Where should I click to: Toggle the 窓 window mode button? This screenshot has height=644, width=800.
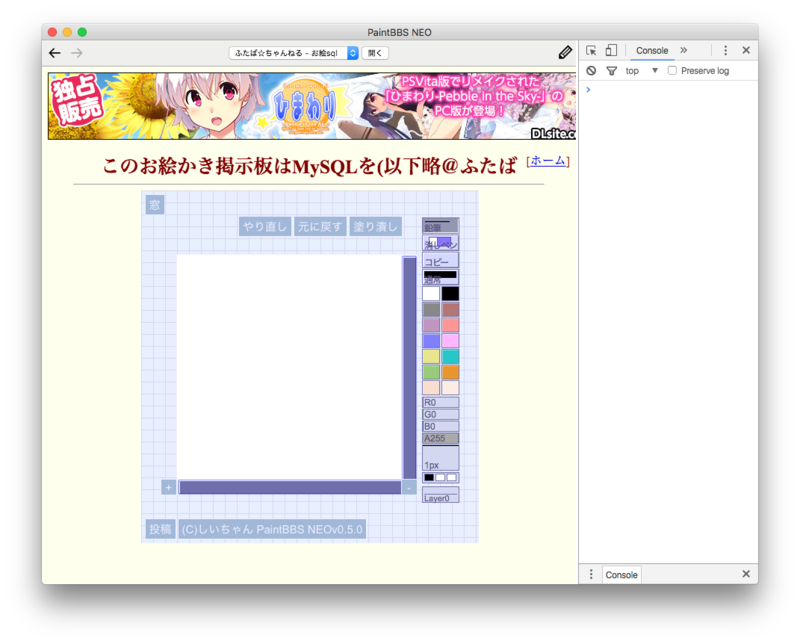click(155, 204)
